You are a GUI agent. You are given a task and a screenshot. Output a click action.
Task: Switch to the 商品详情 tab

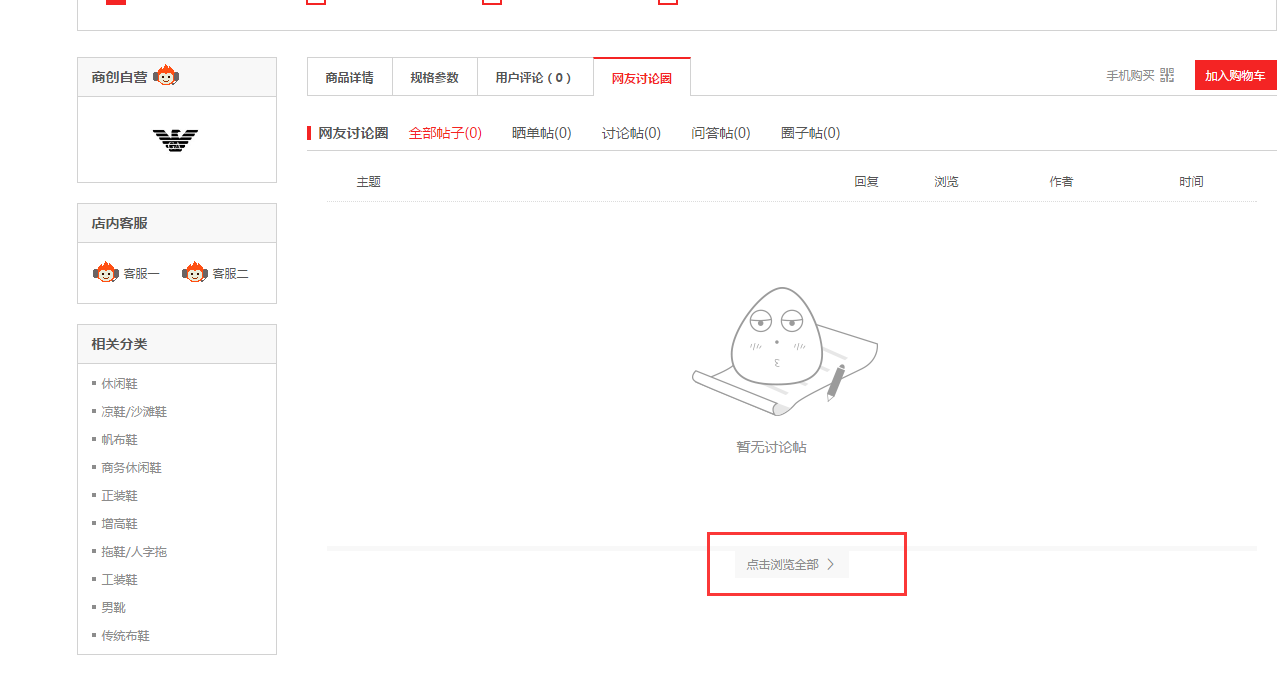350,77
